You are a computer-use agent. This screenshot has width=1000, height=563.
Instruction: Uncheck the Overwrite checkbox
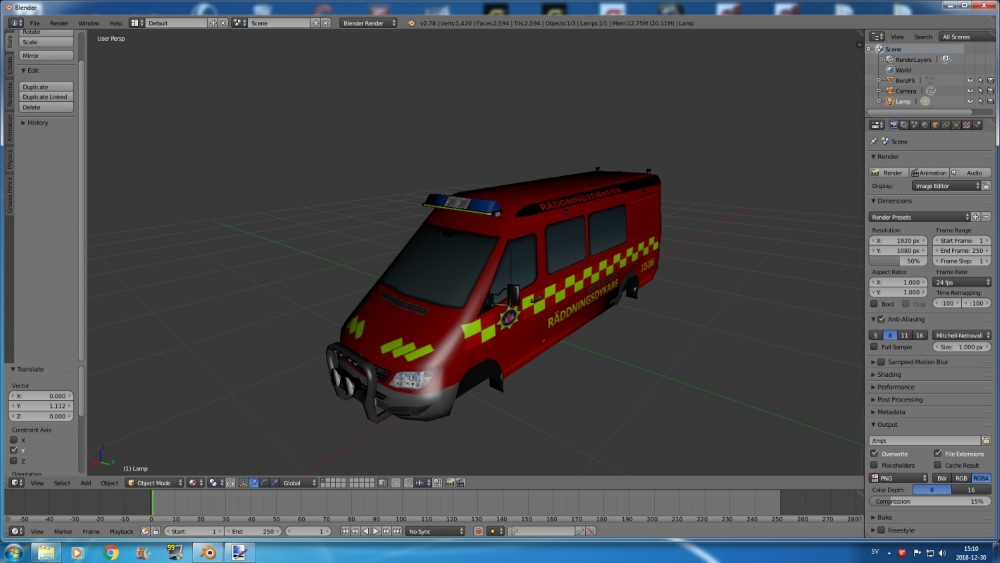(874, 453)
